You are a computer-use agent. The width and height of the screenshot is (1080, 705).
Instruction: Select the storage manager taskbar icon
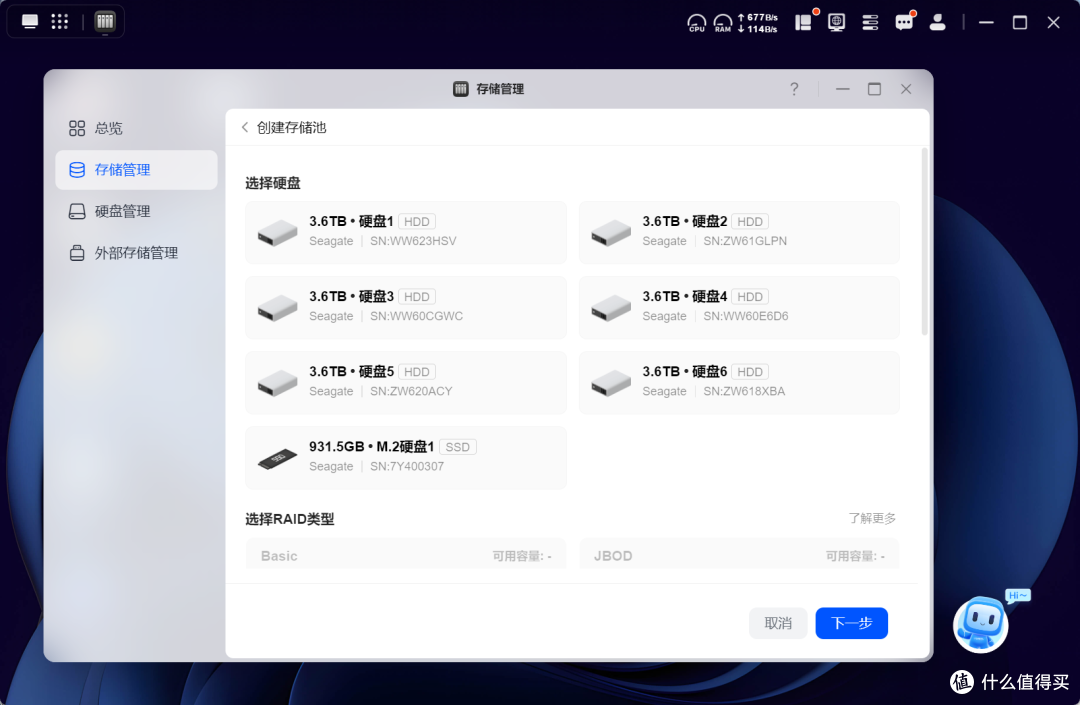(105, 21)
